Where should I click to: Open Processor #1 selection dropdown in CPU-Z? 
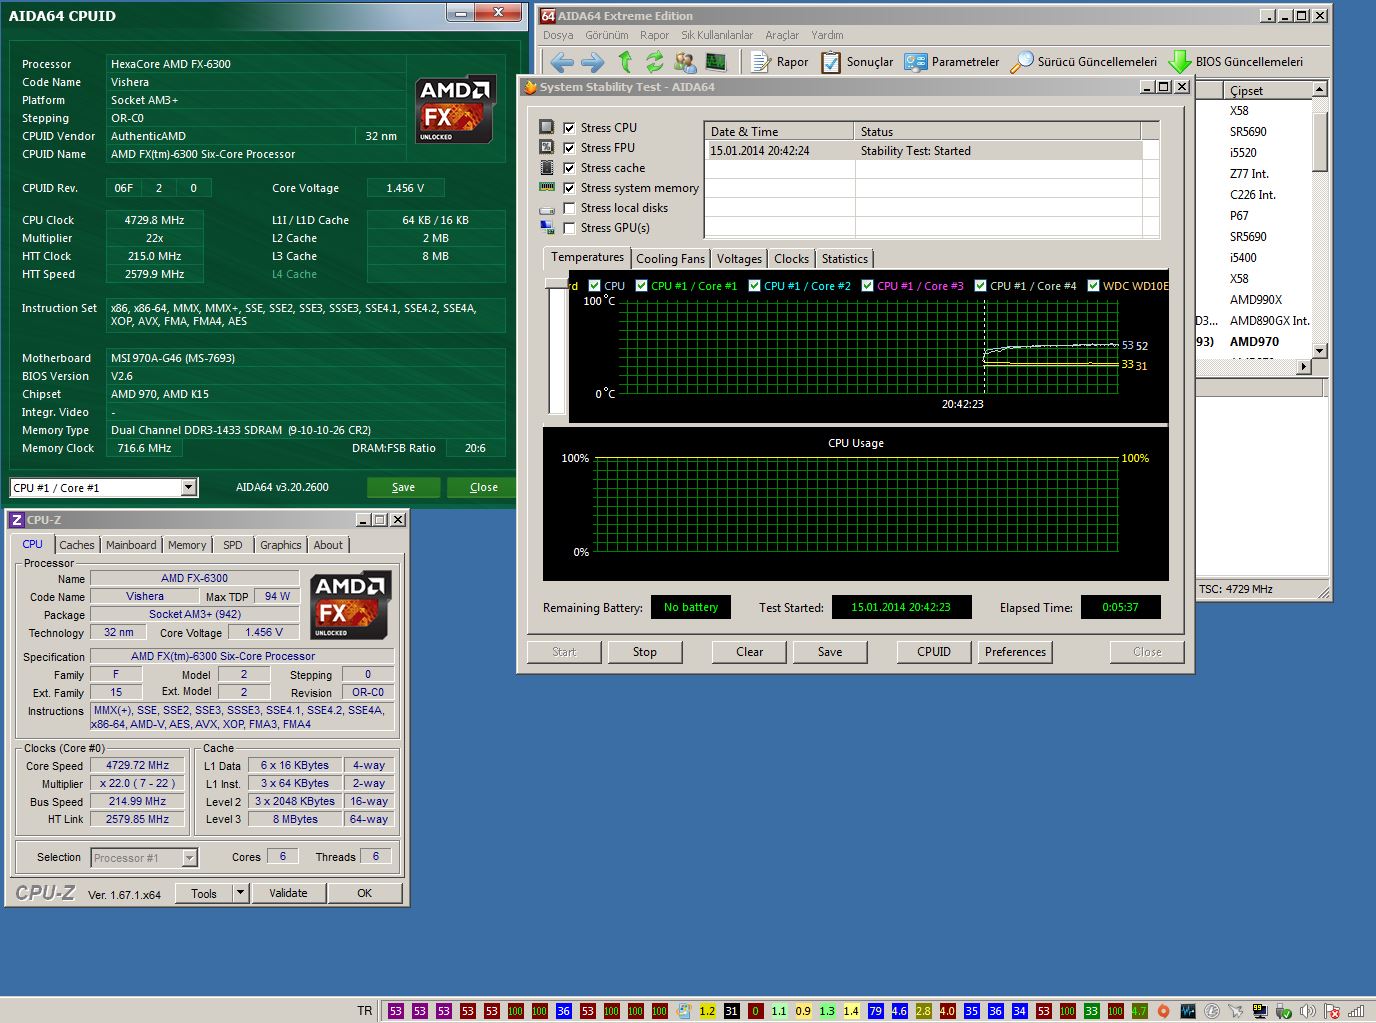pyautogui.click(x=190, y=858)
